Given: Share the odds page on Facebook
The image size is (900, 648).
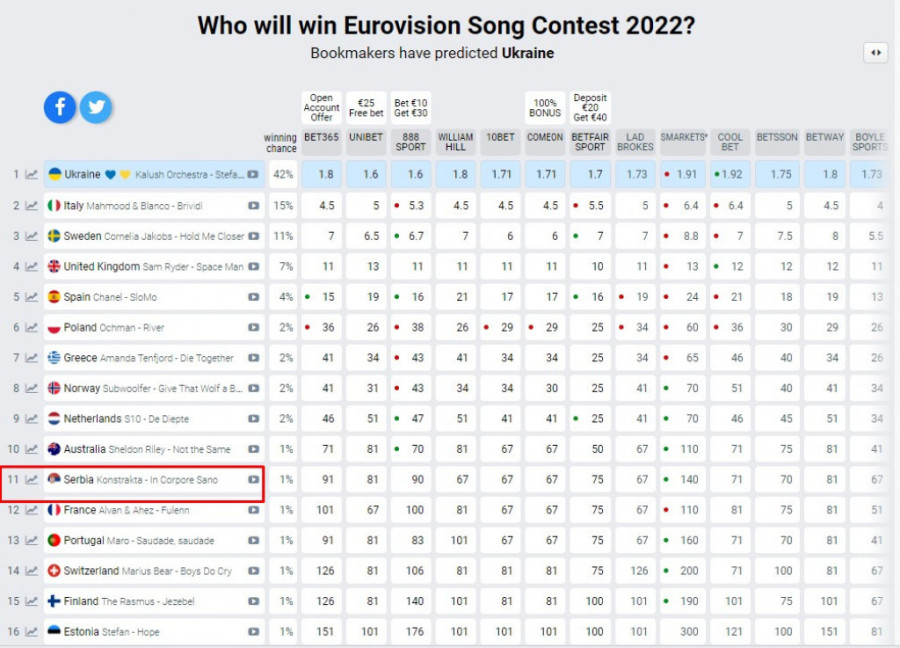Looking at the screenshot, I should 59,107.
